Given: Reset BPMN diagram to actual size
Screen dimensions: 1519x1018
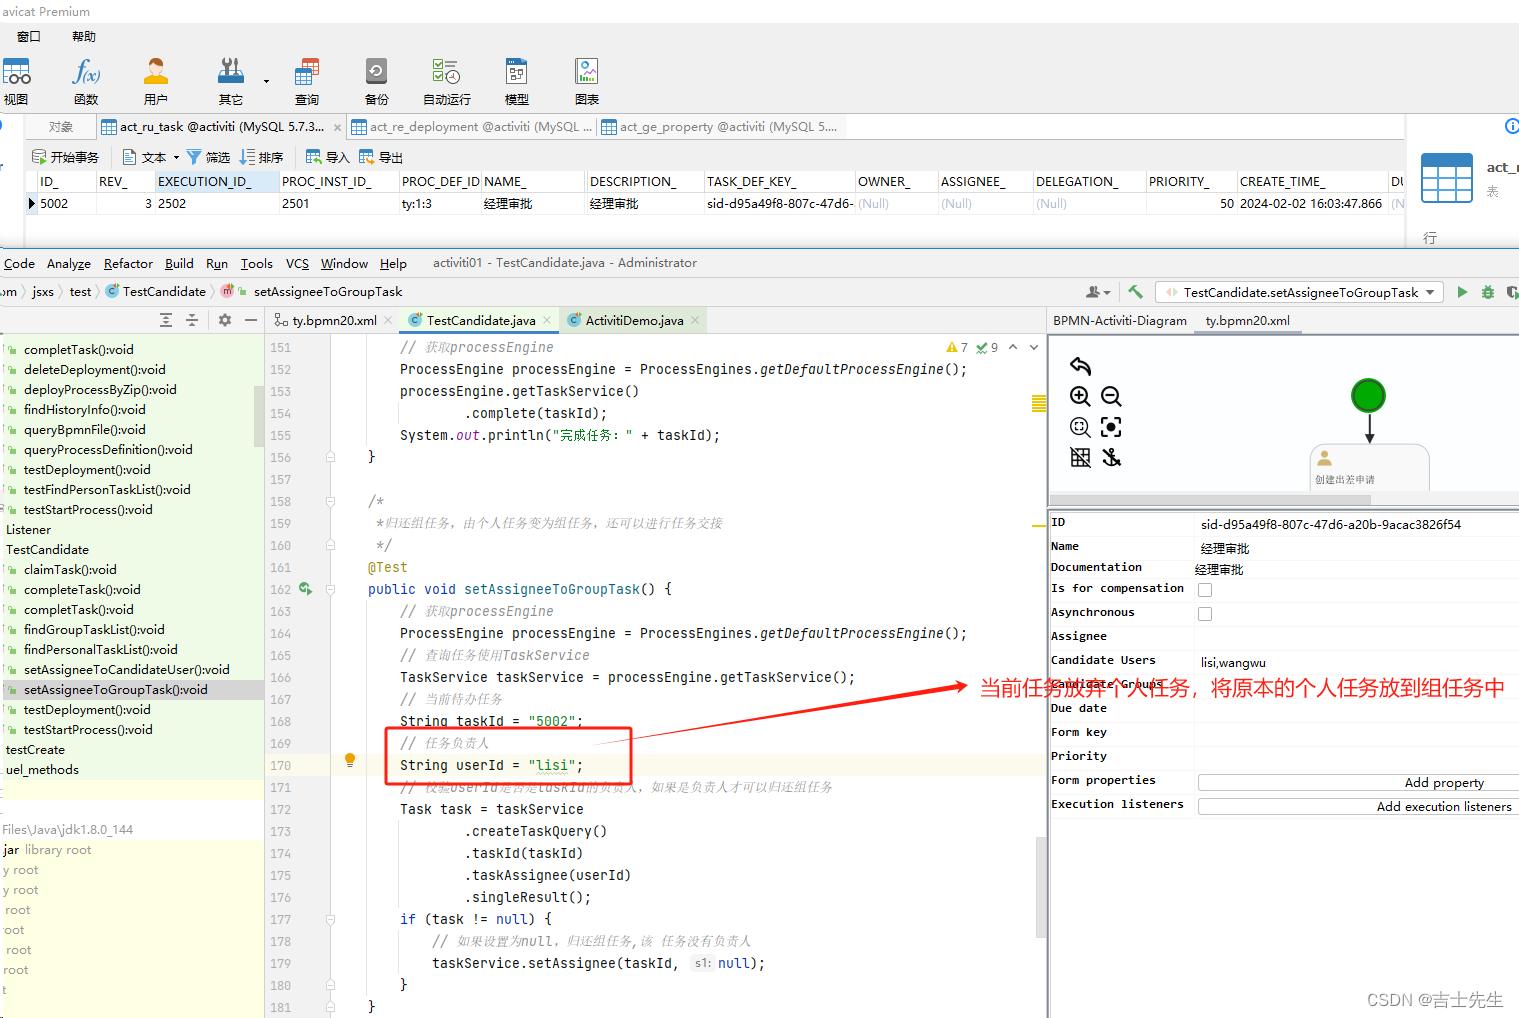Looking at the screenshot, I should 1080,427.
